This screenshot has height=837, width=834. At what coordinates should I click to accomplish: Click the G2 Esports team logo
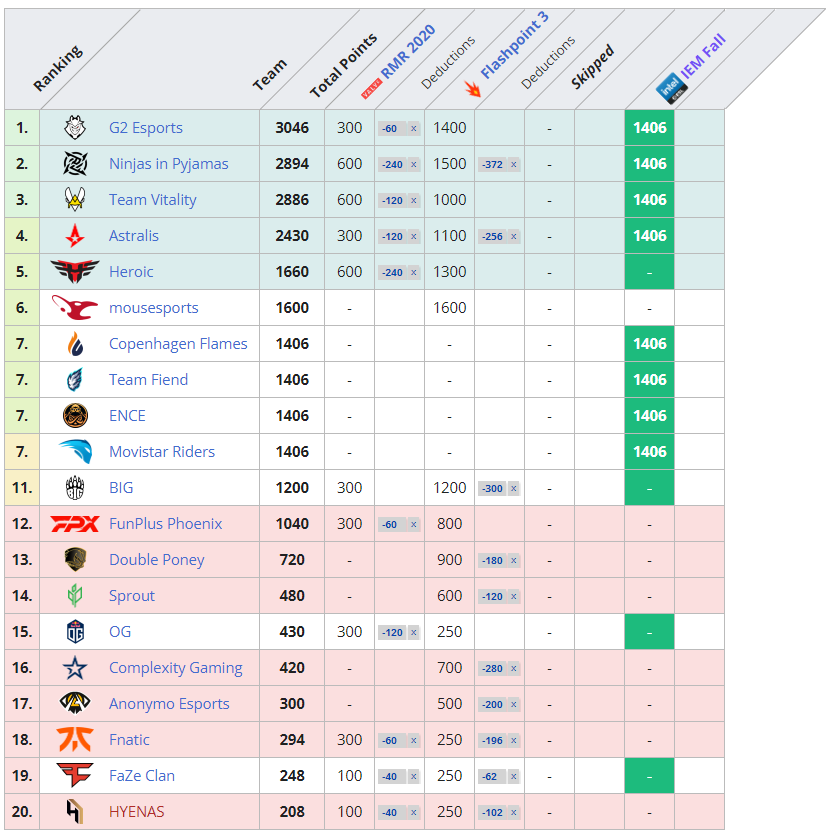point(75,128)
